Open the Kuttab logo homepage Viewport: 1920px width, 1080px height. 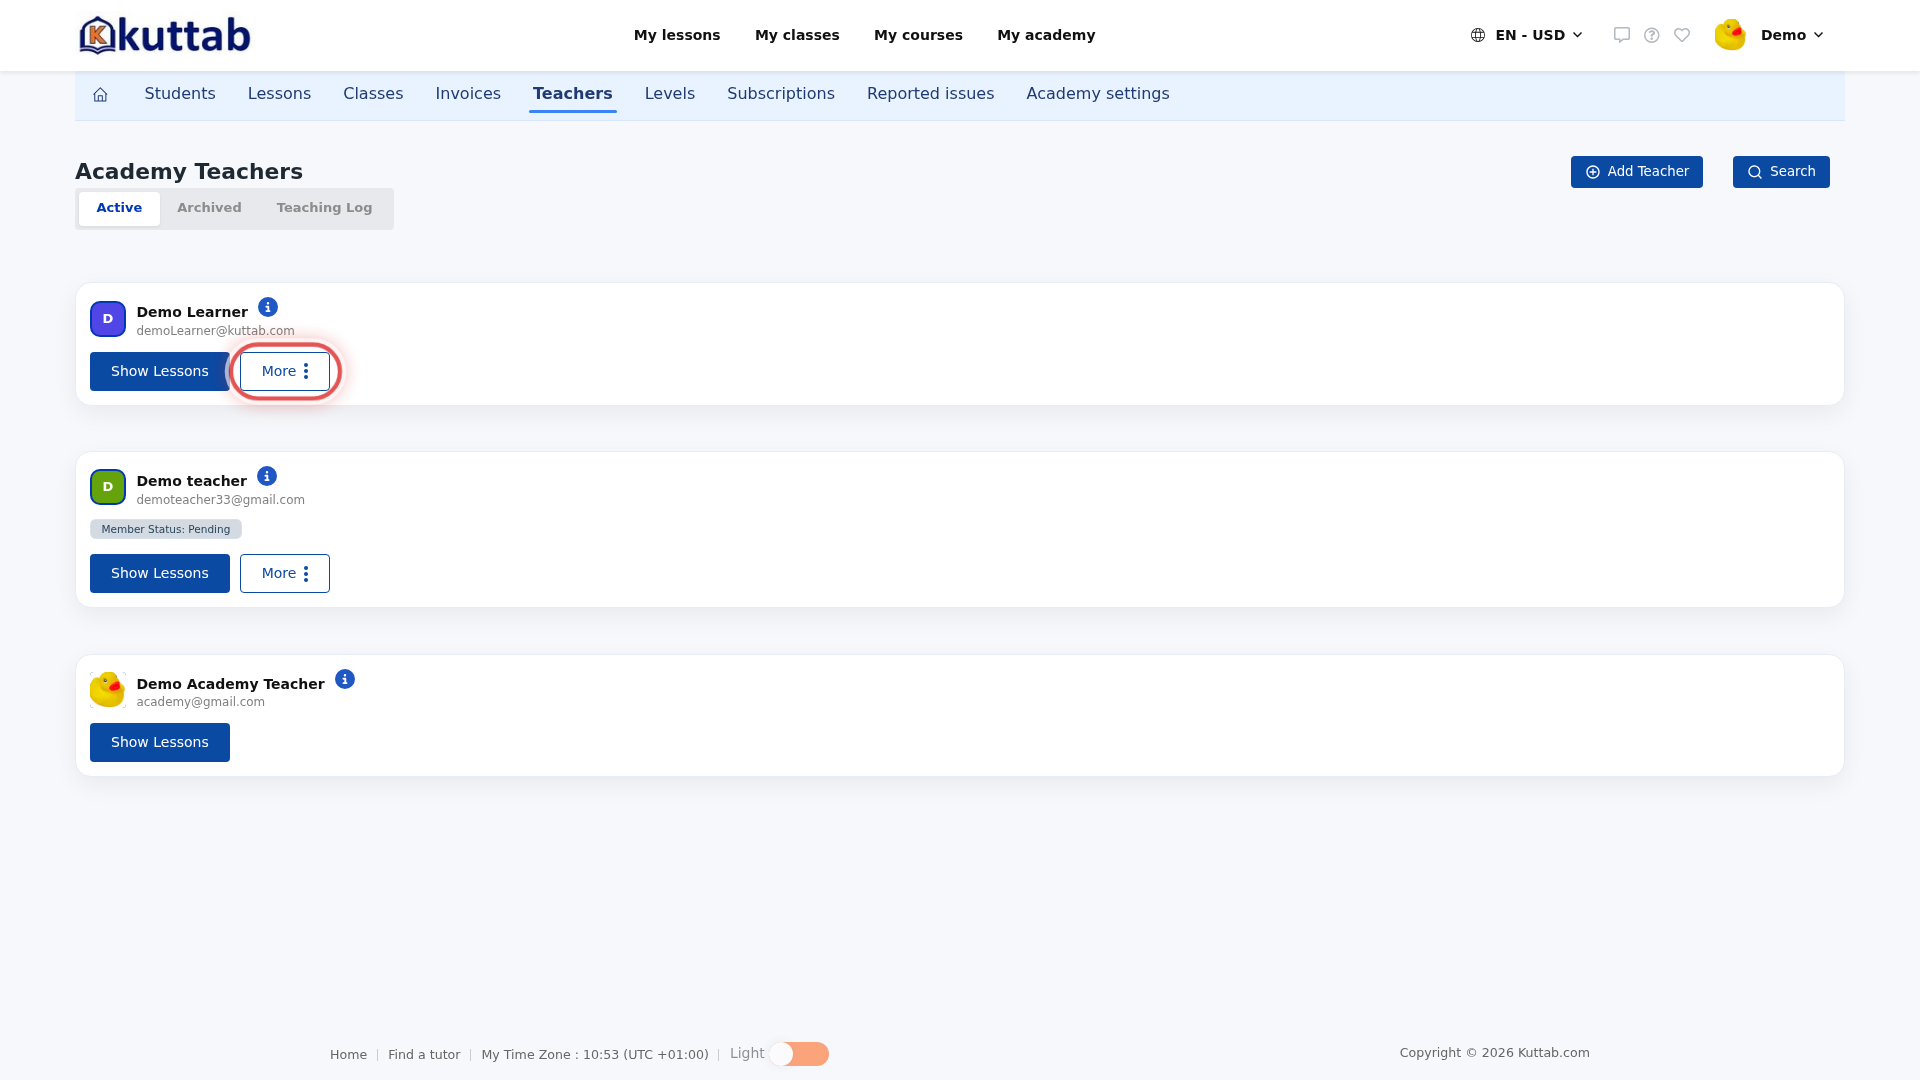(x=165, y=35)
